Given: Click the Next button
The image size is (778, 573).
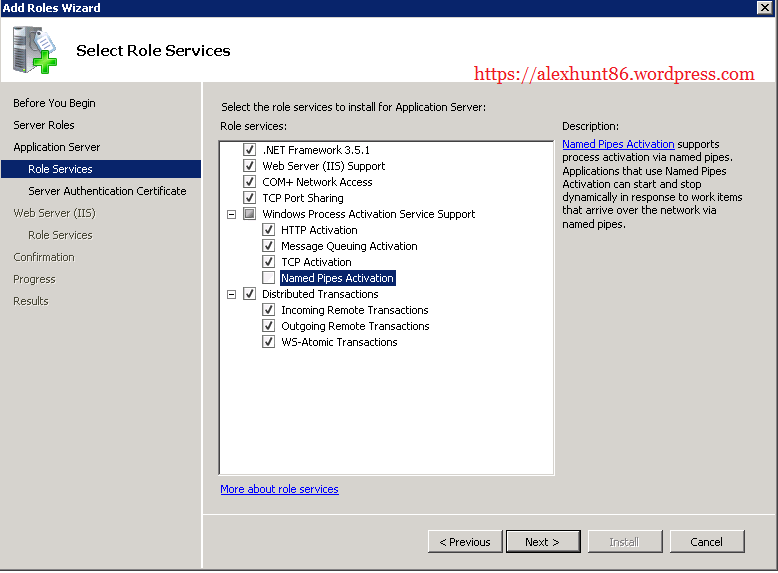Looking at the screenshot, I should [x=541, y=542].
